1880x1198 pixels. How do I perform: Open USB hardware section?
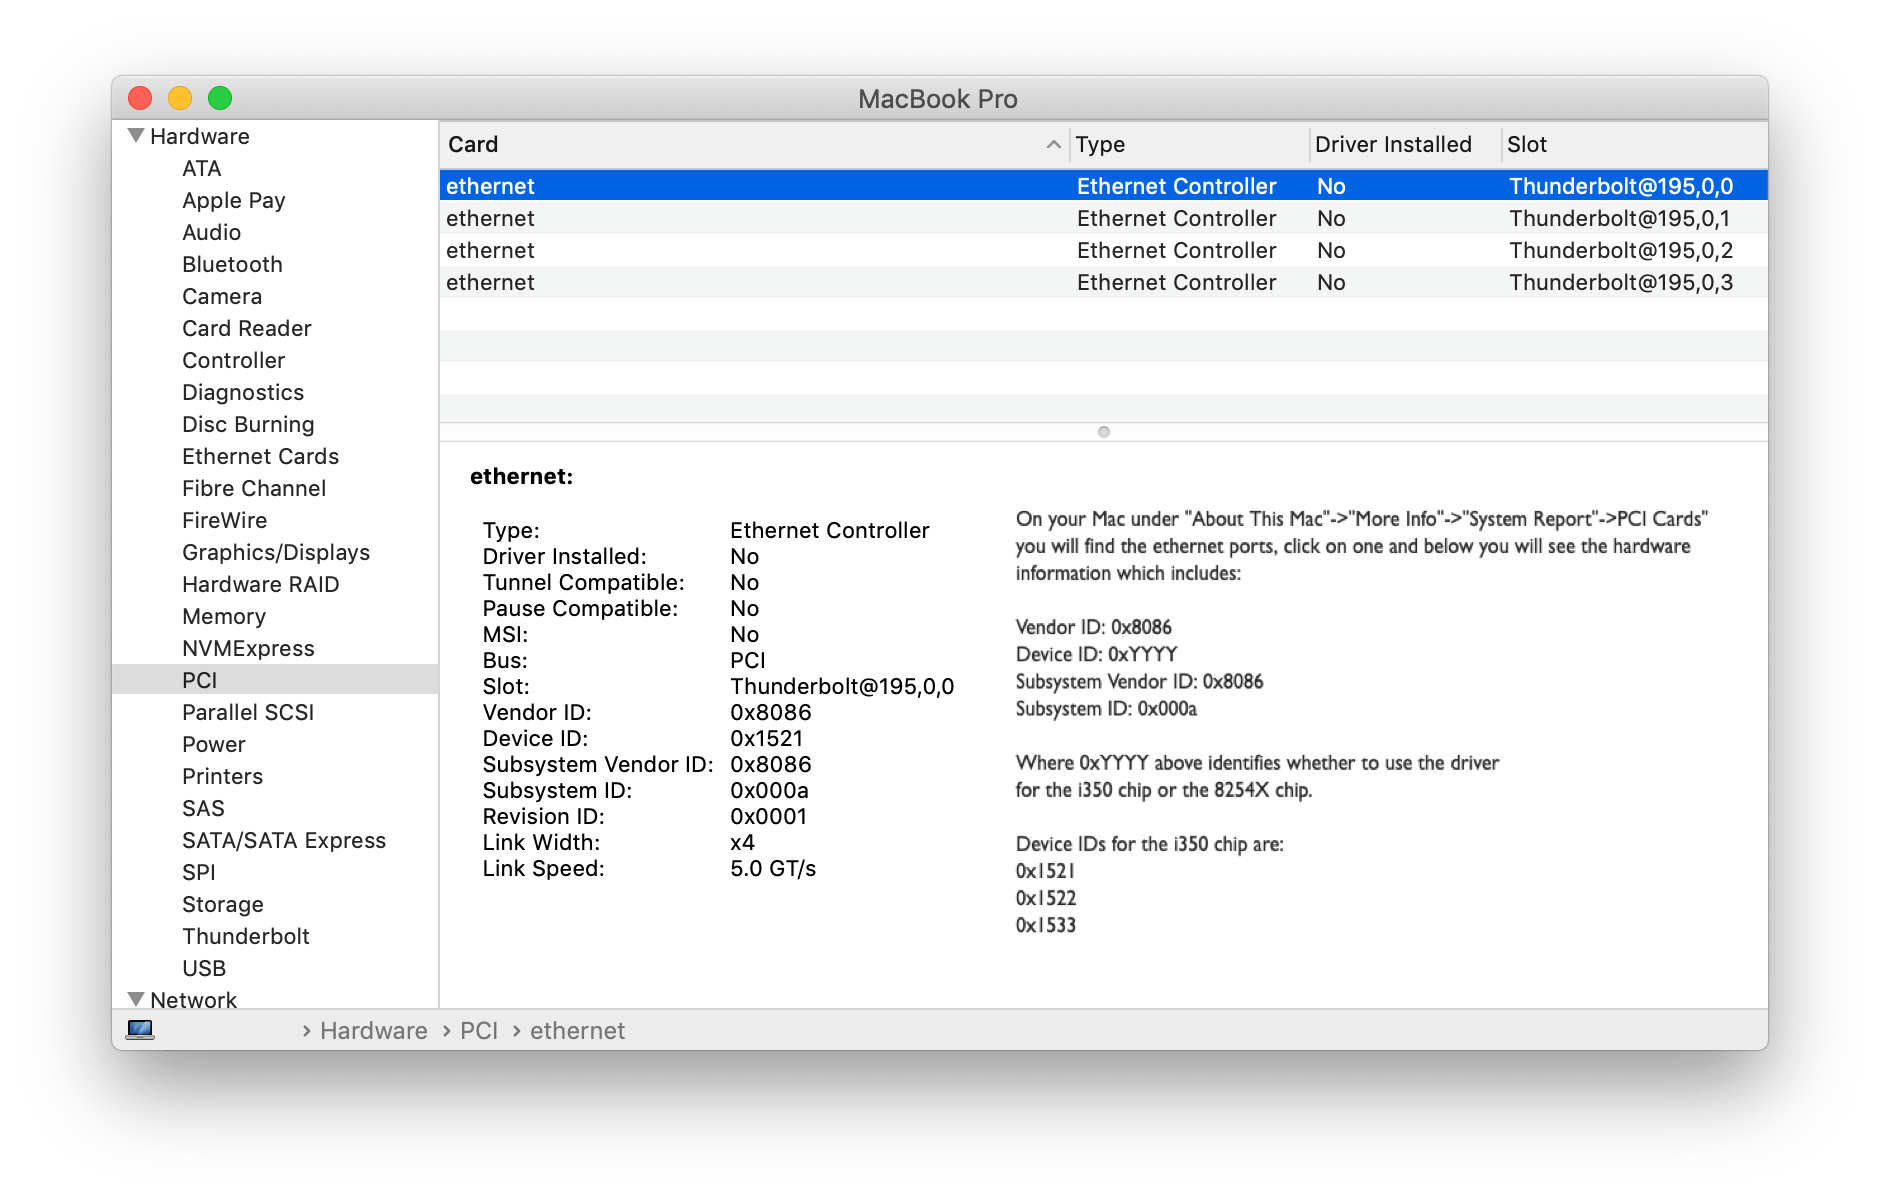point(204,968)
